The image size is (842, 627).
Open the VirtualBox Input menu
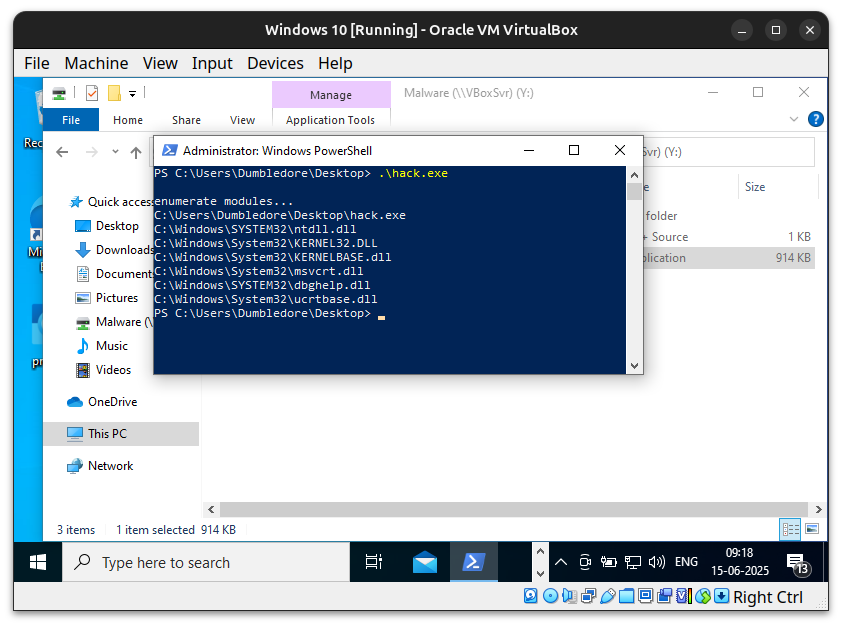(x=212, y=63)
